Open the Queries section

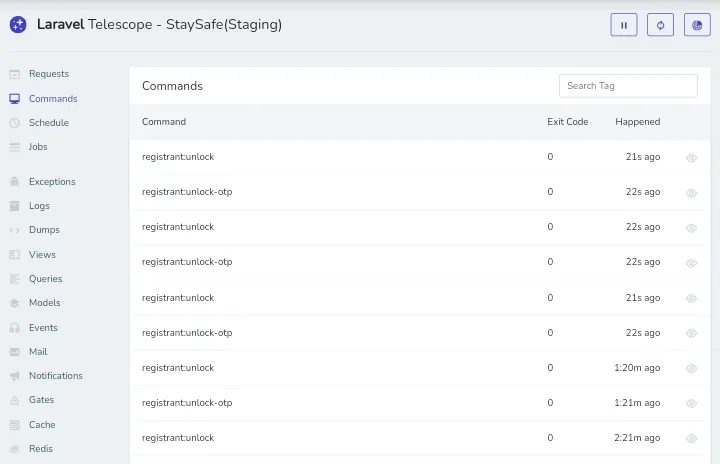(45, 278)
